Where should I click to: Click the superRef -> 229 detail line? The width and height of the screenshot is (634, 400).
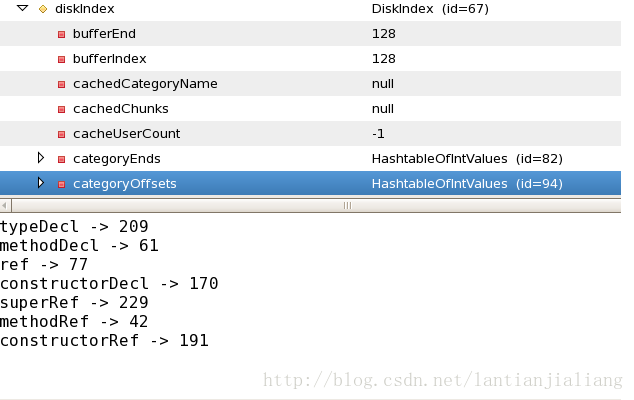(x=74, y=303)
